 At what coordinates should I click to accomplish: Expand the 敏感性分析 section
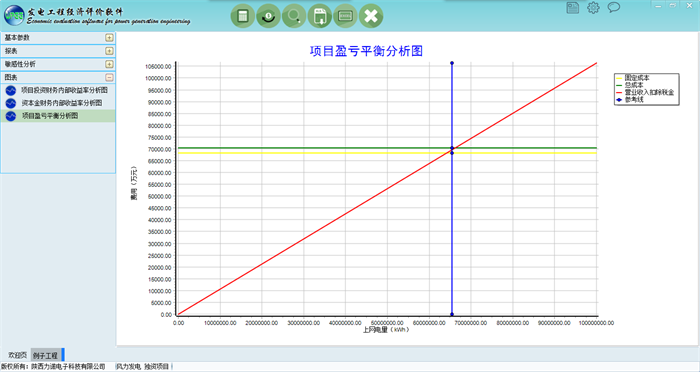(x=109, y=64)
